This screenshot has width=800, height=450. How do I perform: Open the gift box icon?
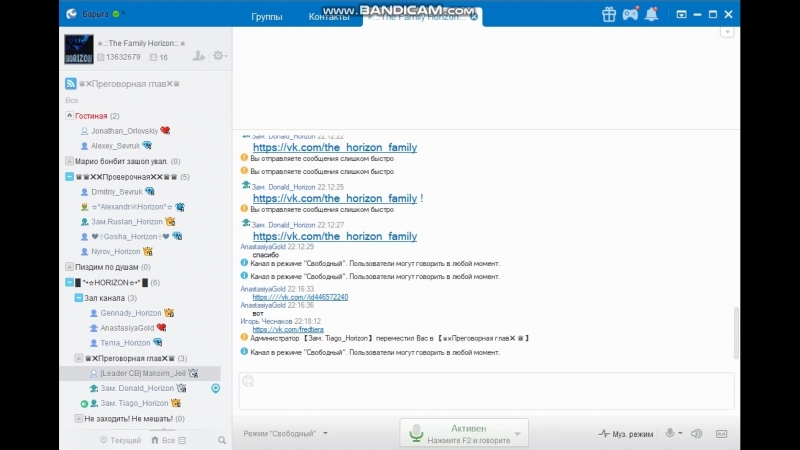tap(608, 14)
